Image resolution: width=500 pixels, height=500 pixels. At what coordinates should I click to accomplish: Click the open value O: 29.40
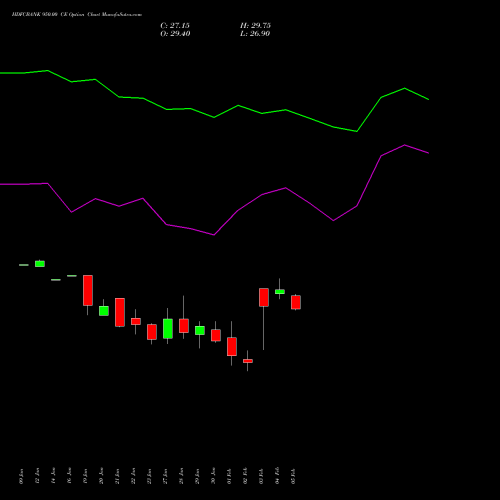175,34
